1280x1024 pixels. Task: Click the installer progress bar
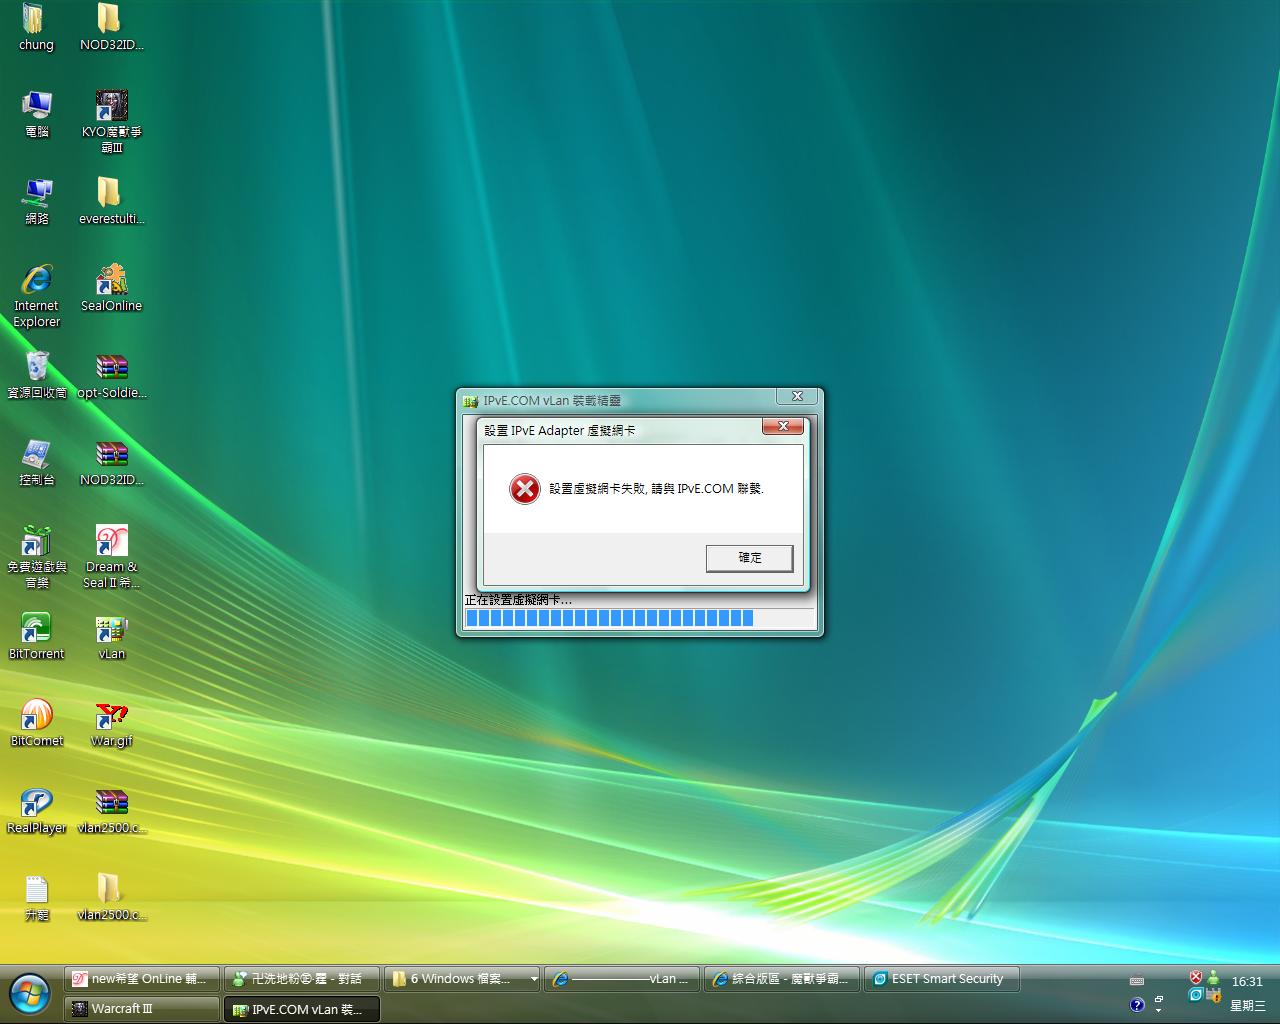[x=639, y=618]
